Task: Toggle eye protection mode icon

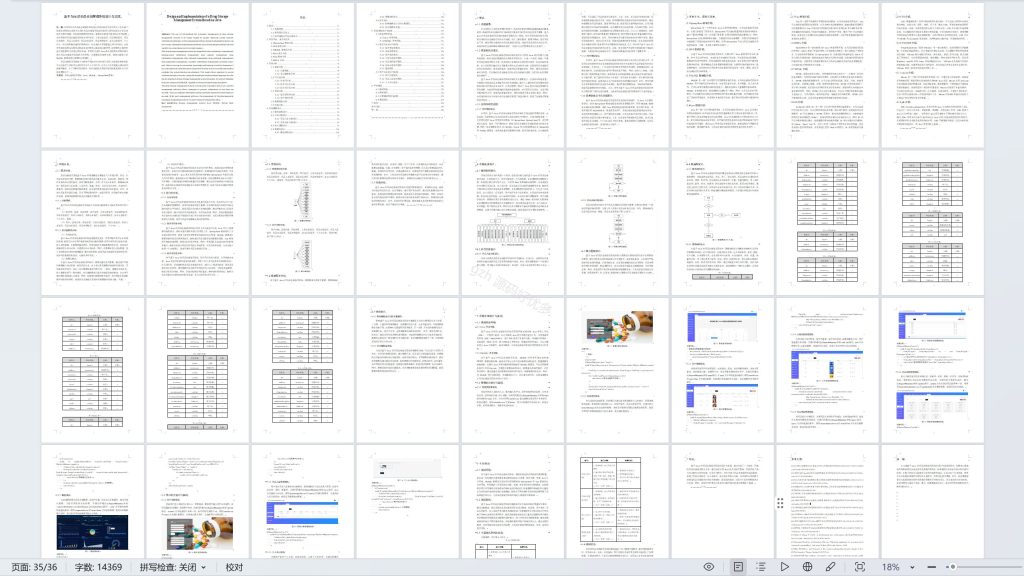Action: tap(709, 567)
